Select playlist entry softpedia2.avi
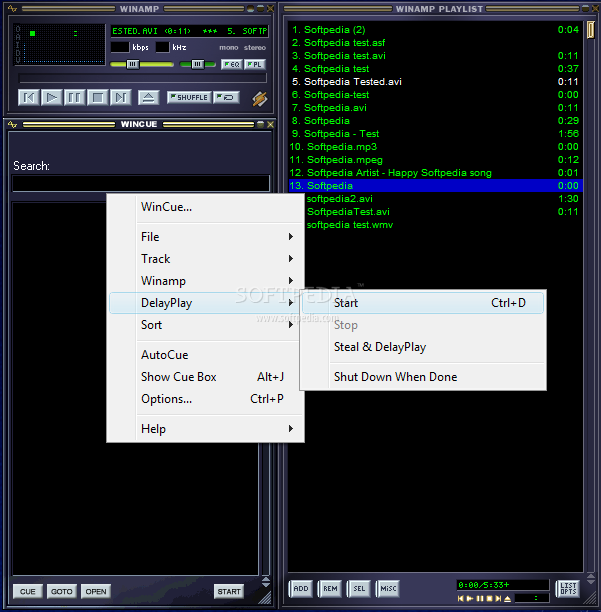This screenshot has height=612, width=601. coord(443,199)
